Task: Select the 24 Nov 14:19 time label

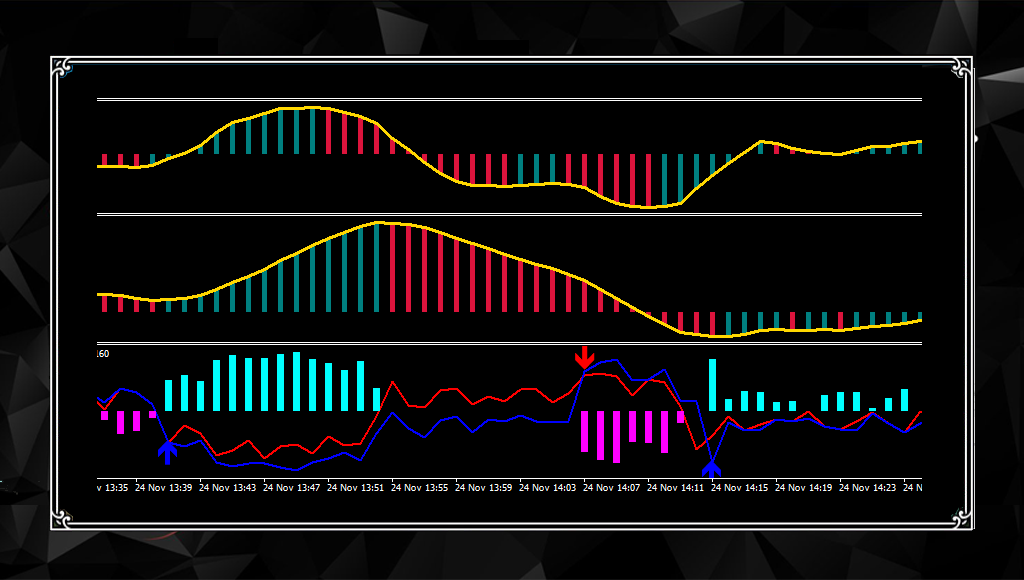Action: tap(803, 488)
